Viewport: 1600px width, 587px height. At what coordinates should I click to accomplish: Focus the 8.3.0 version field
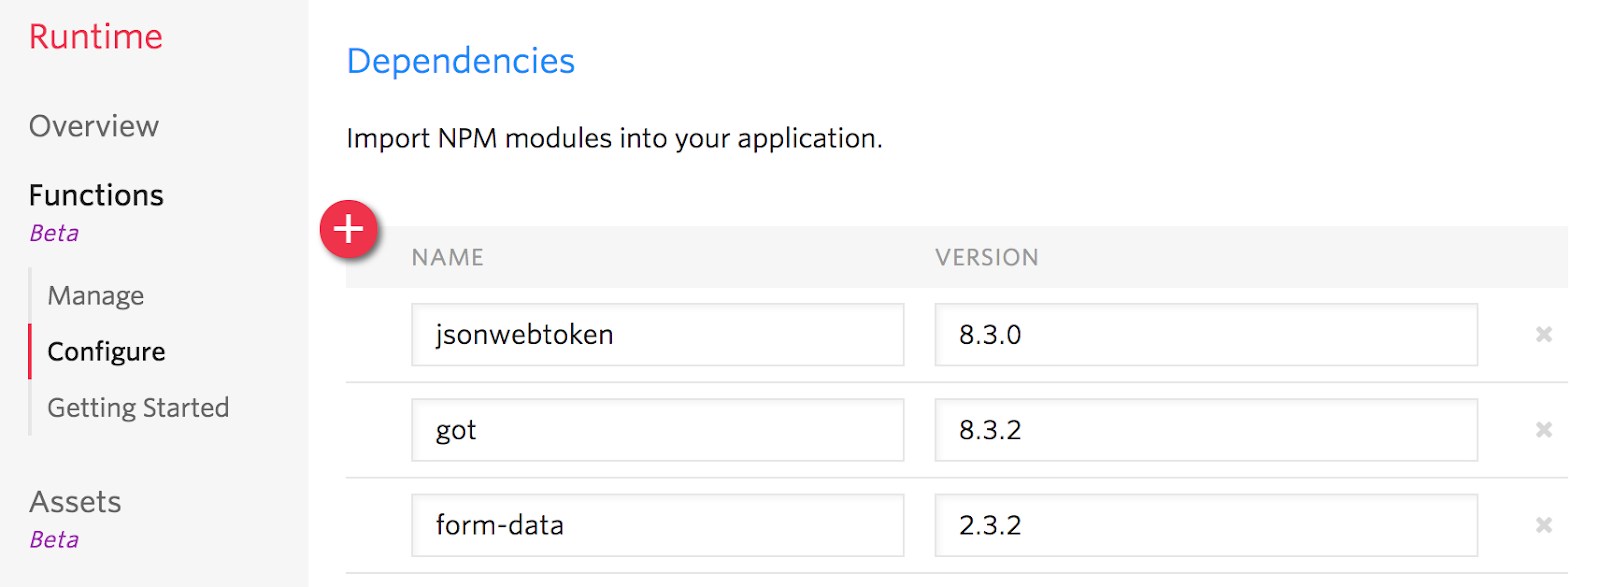(x=1206, y=335)
